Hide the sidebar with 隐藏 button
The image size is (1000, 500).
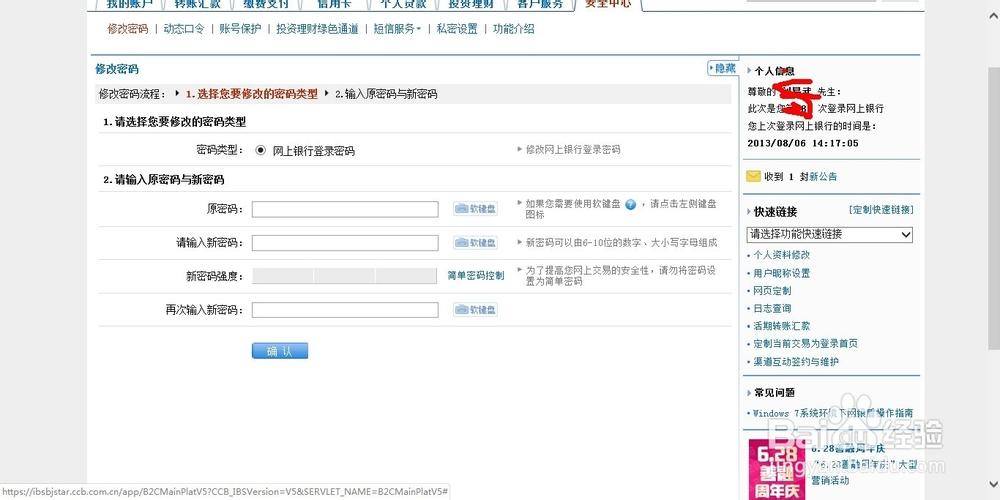point(723,68)
